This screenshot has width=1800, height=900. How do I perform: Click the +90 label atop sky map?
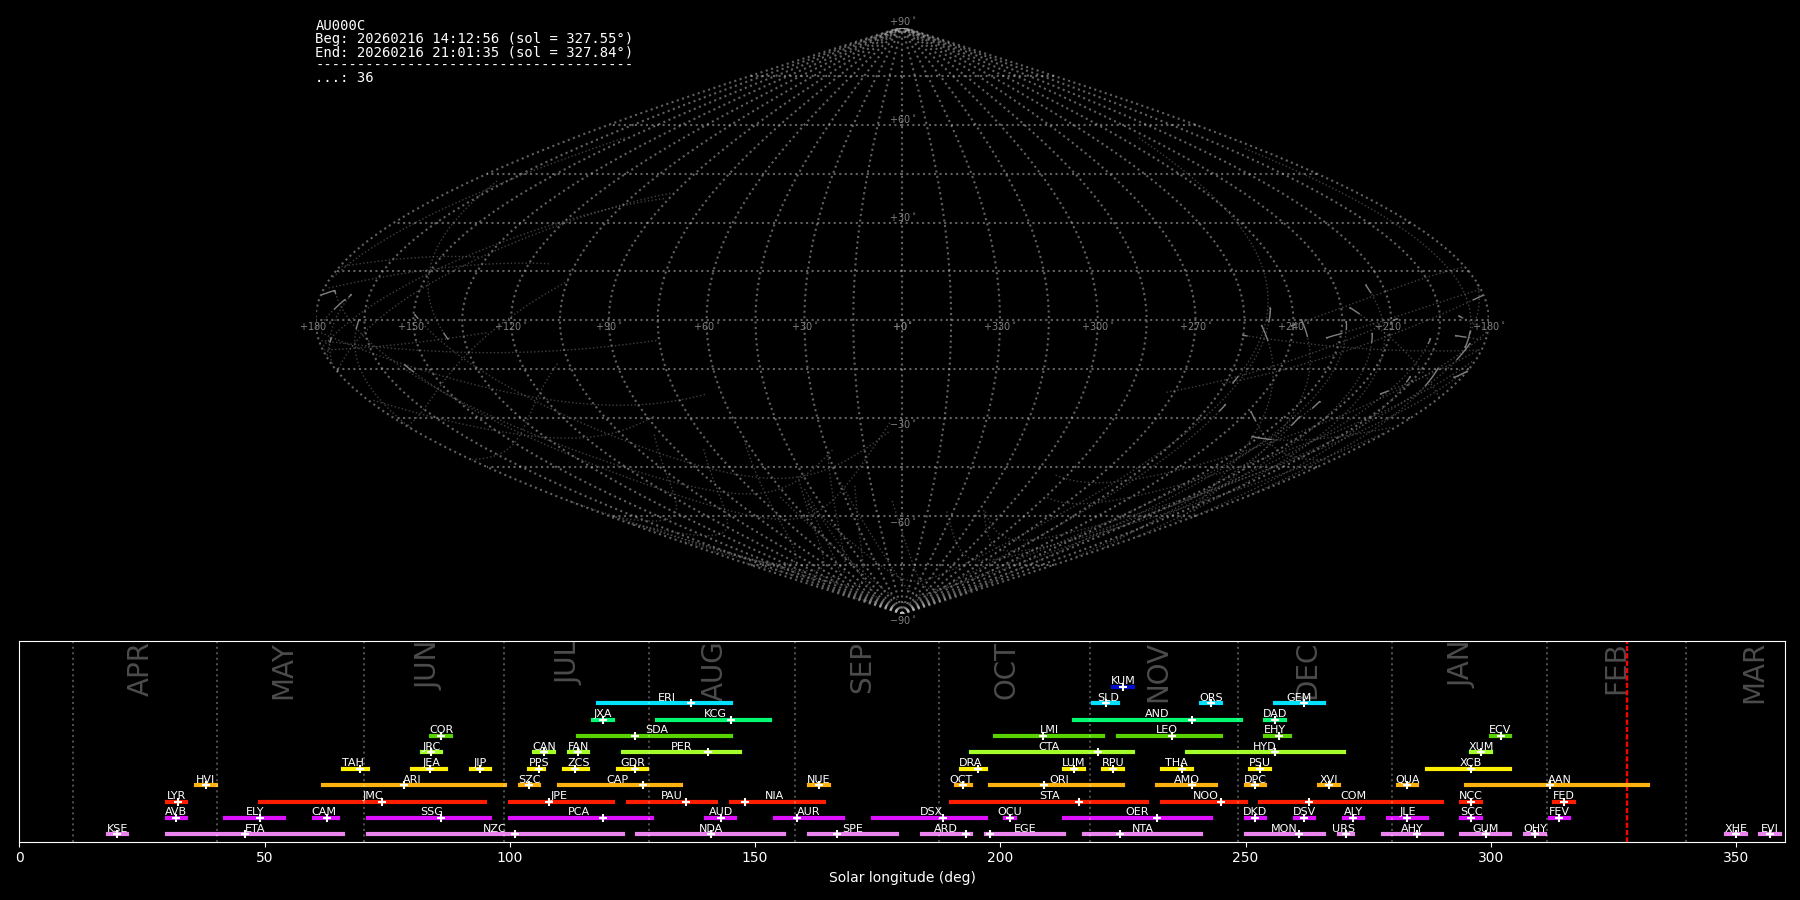point(901,22)
